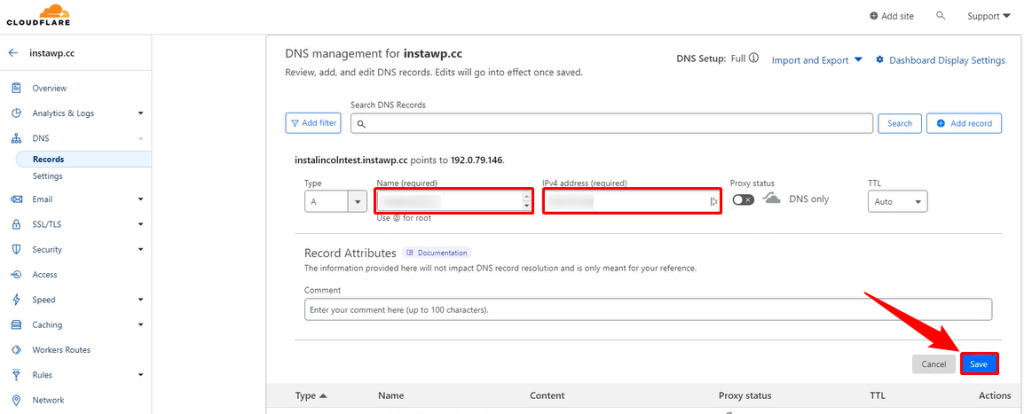Click the Rules funnel icon
1024x414 pixels.
click(17, 375)
